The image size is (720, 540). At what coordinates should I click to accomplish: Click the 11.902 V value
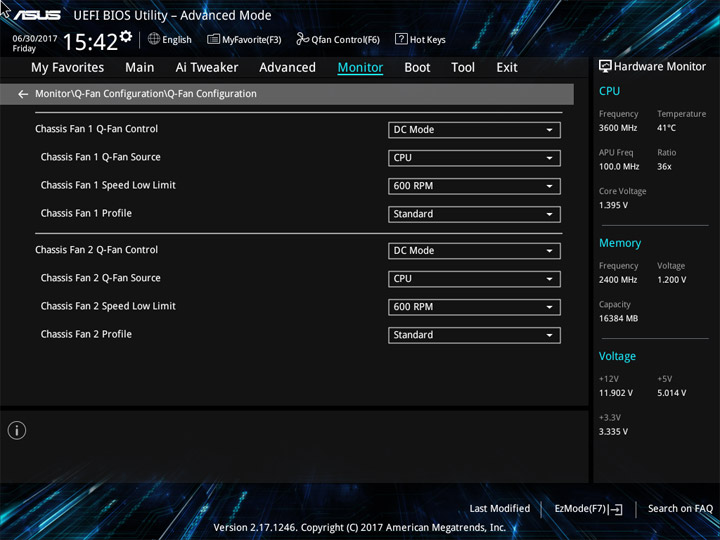pyautogui.click(x=615, y=393)
